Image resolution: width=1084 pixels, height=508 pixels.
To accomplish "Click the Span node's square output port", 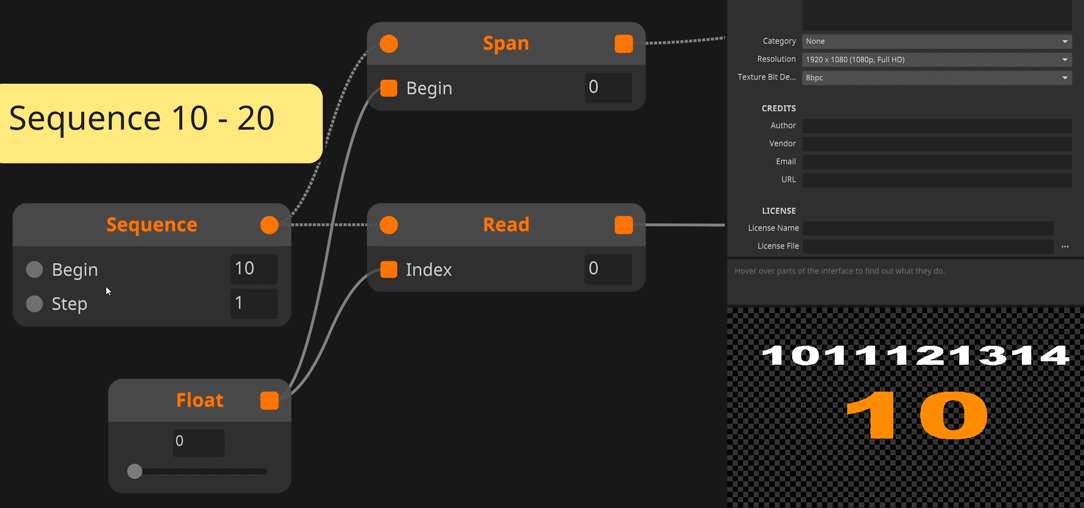I will point(624,44).
